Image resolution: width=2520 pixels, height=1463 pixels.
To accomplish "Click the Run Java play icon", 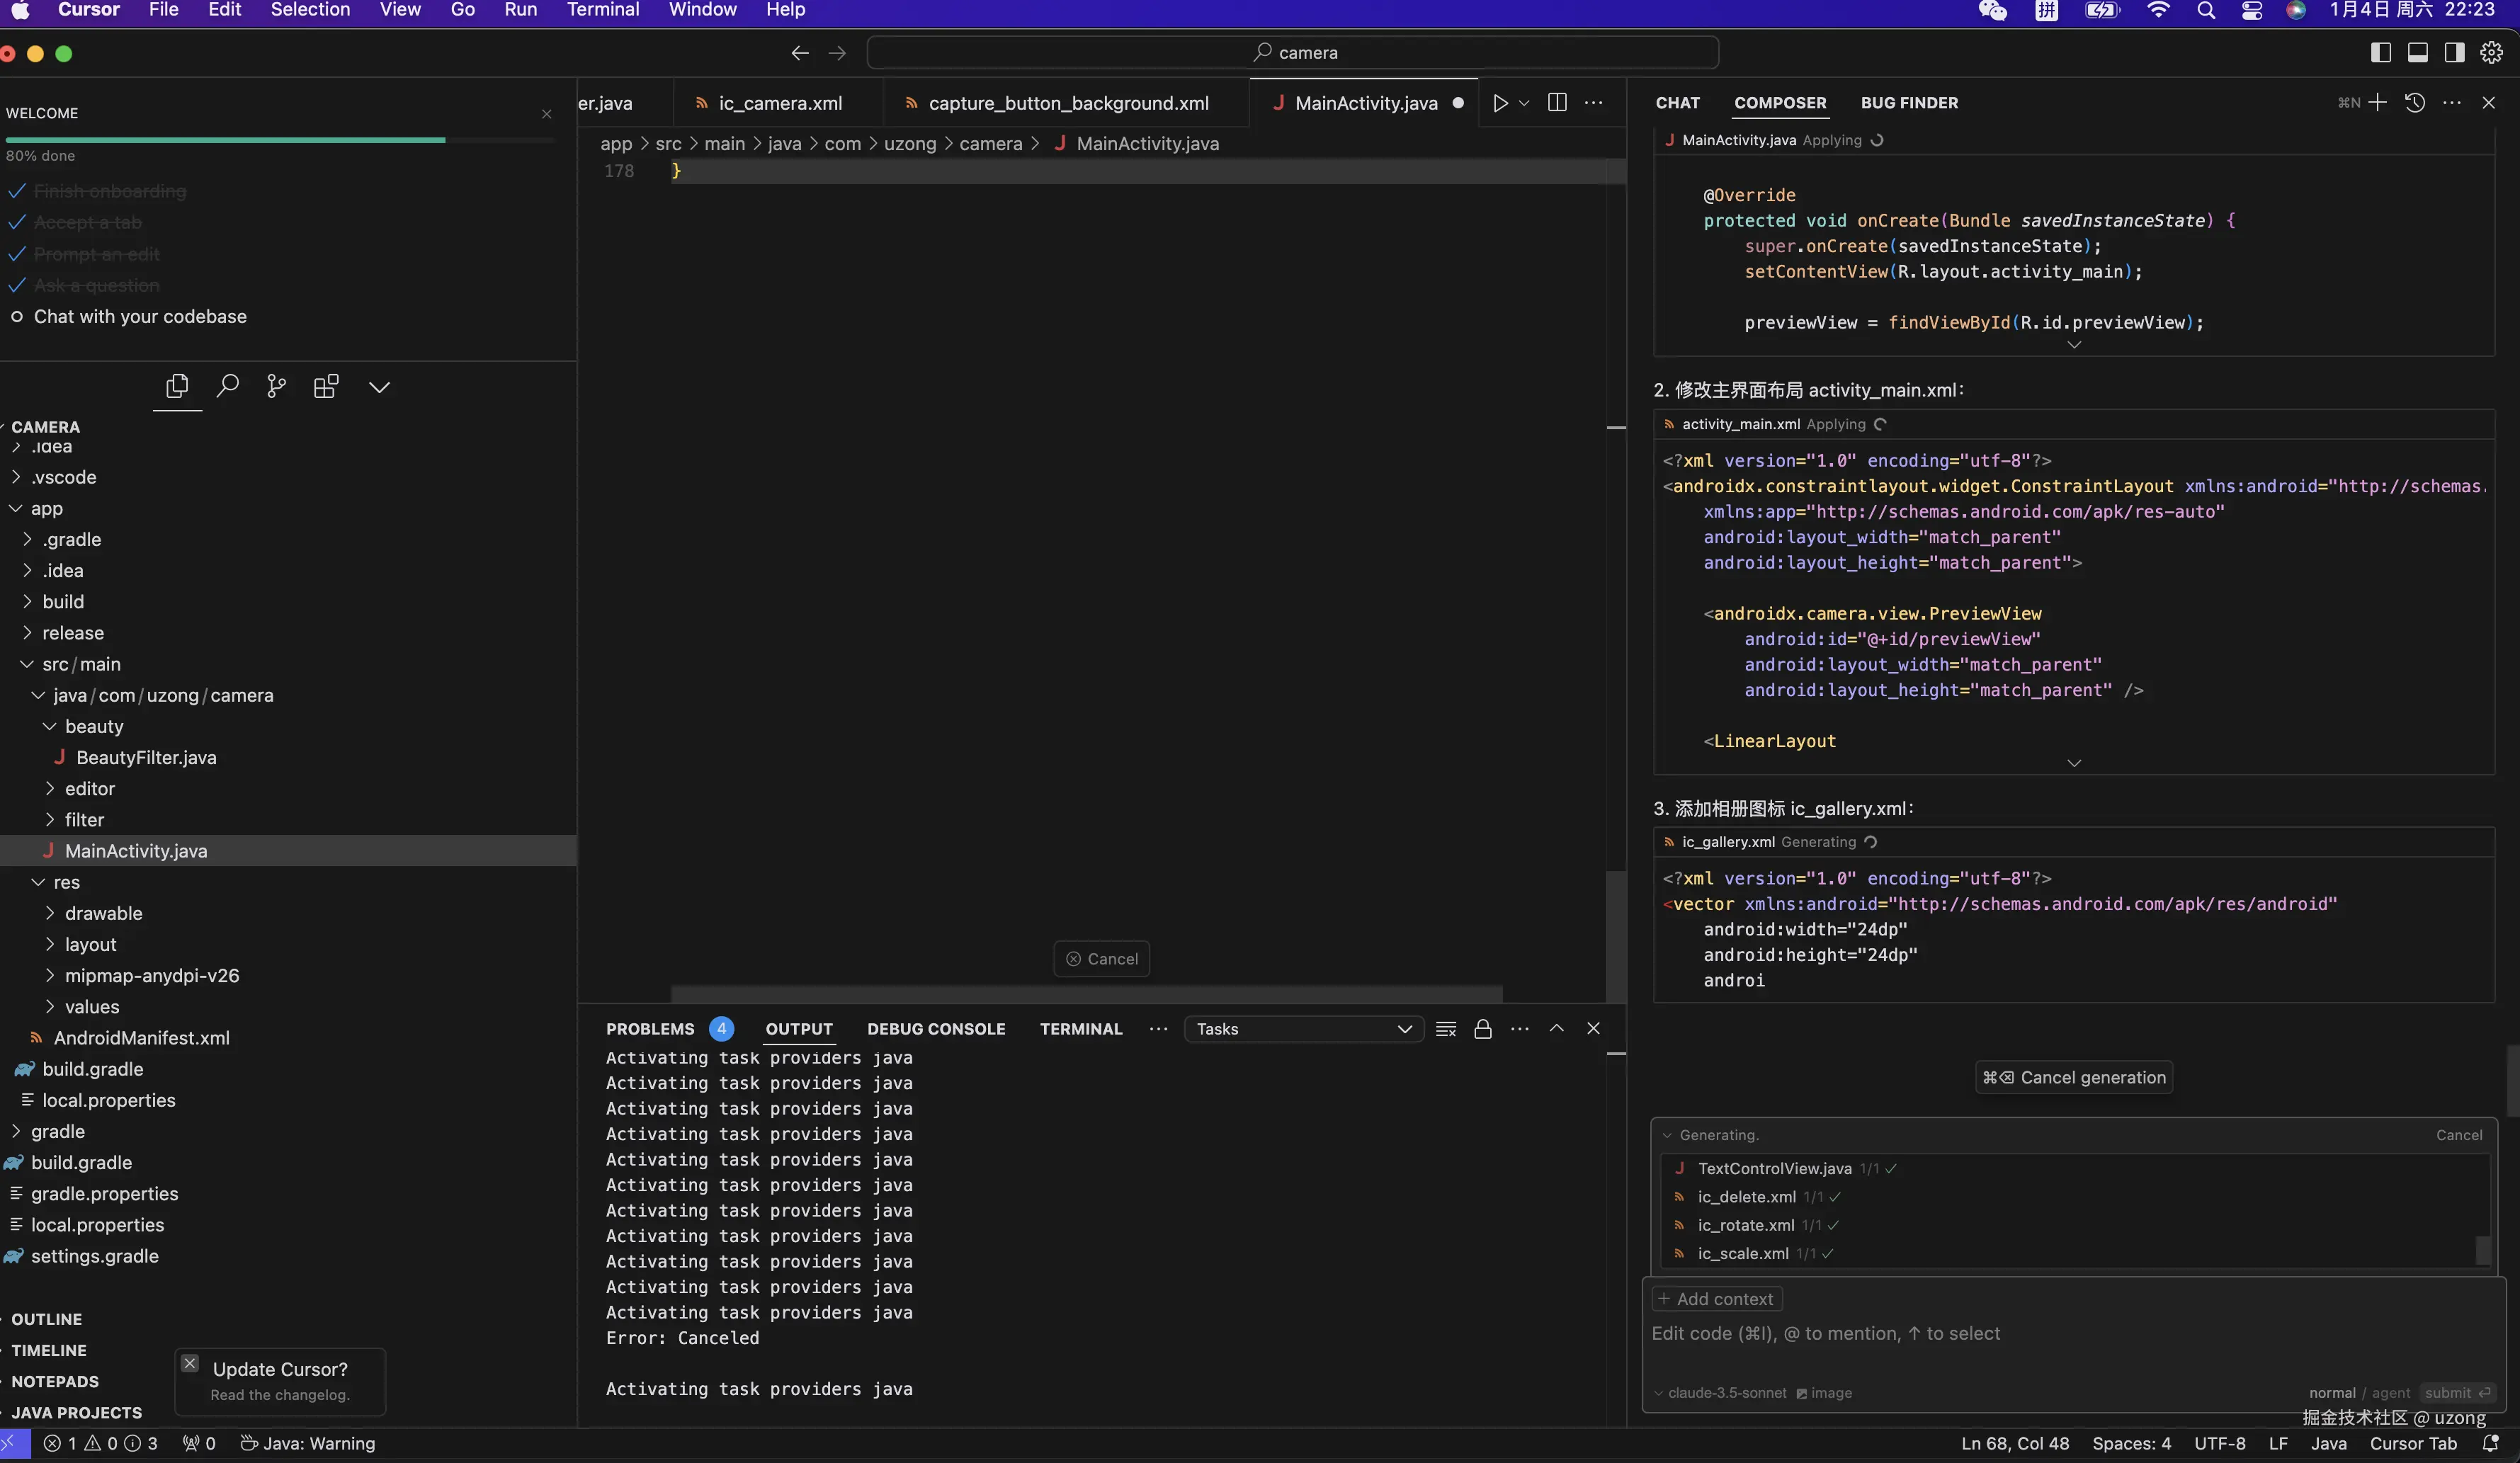I will coord(1500,103).
